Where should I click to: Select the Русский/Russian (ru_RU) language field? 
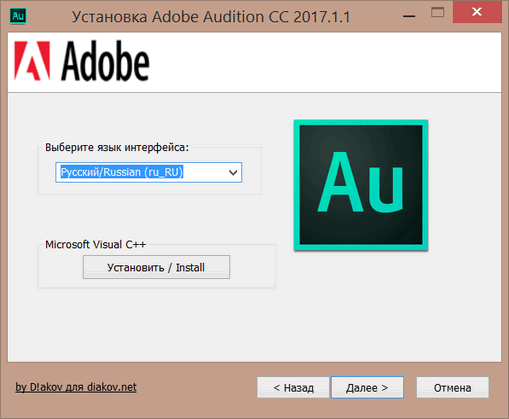click(148, 172)
